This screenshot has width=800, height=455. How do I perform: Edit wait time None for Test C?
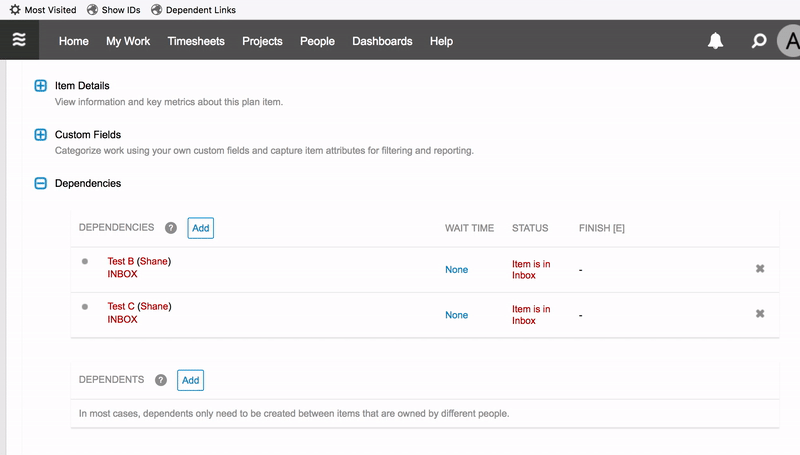(x=456, y=315)
